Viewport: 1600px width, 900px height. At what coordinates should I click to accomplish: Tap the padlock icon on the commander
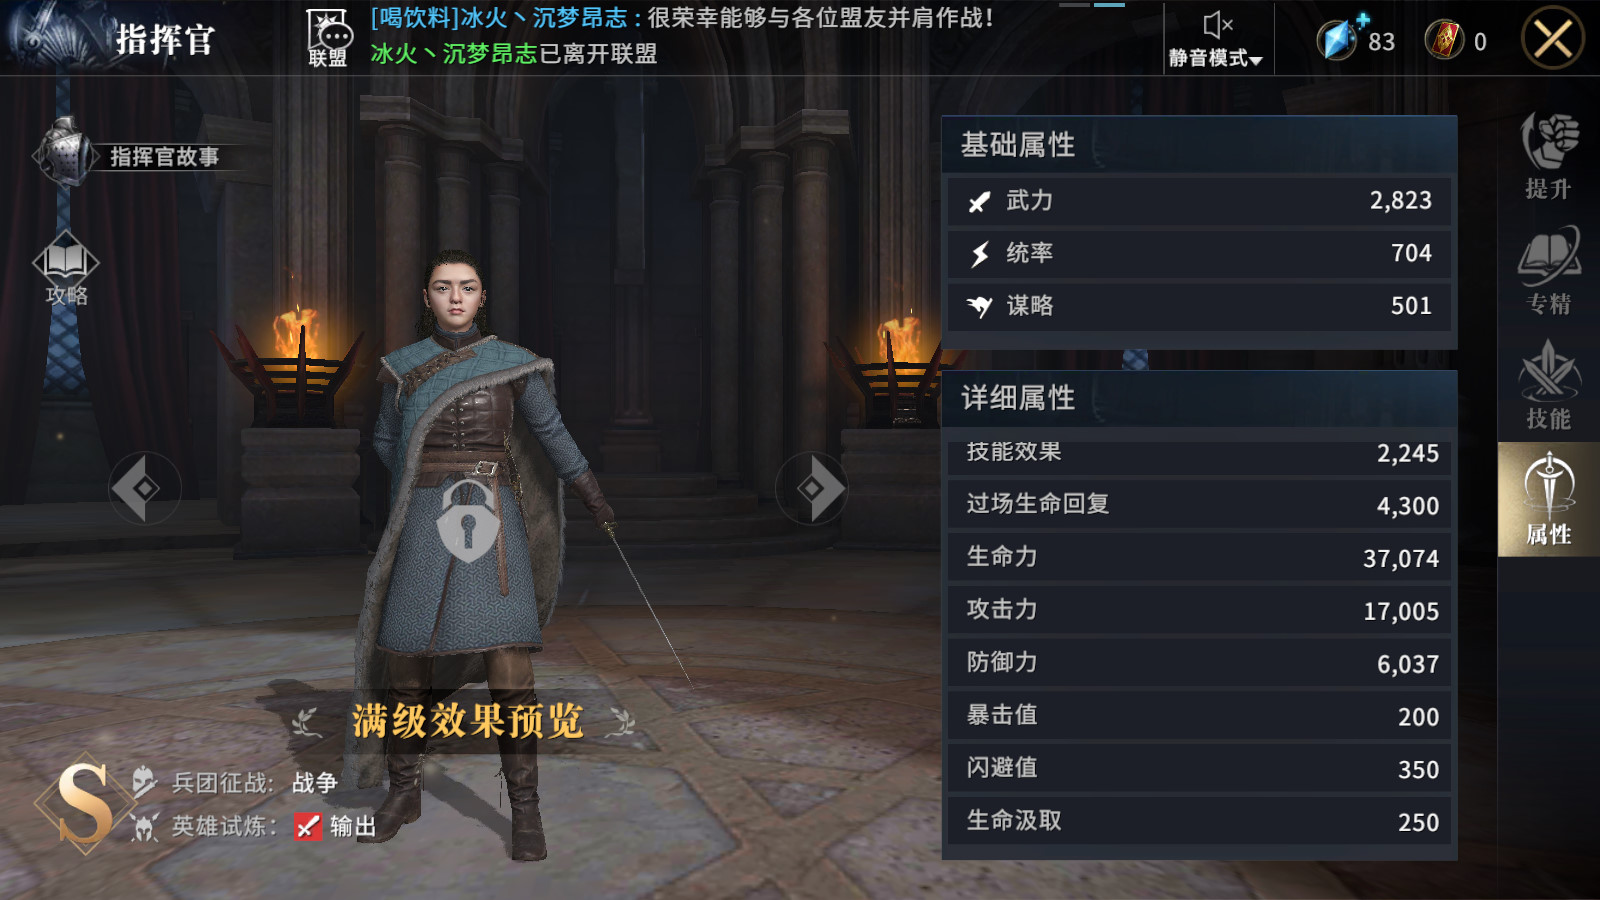467,520
